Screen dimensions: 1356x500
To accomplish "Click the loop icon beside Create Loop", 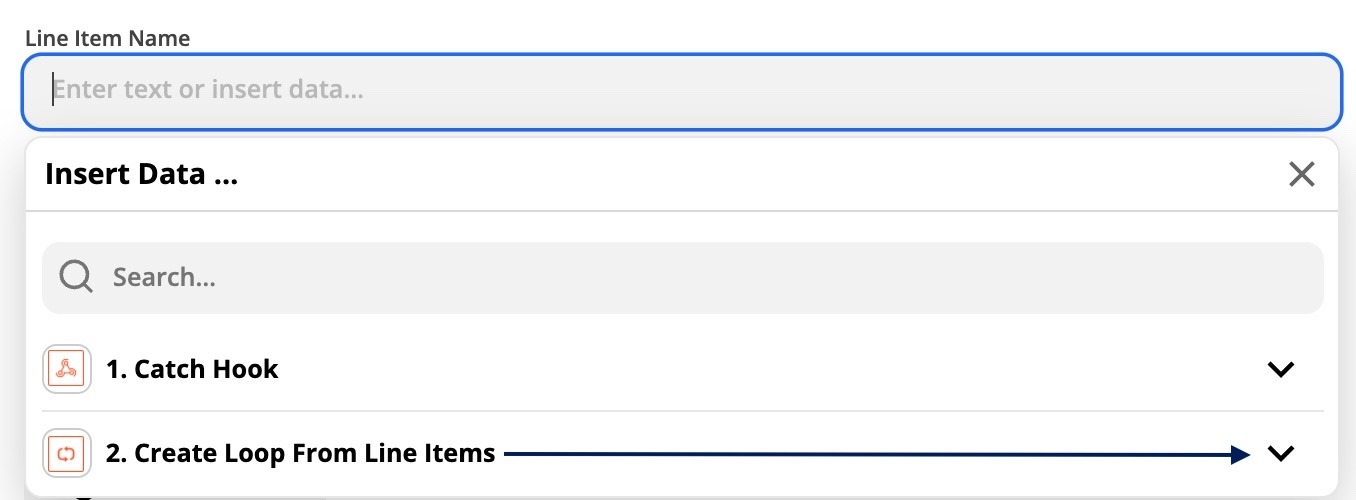I will [x=68, y=453].
